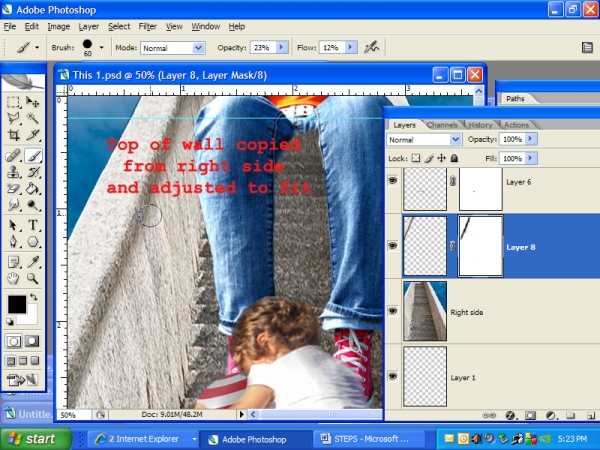Click Create new set folder icon
The height and width of the screenshot is (450, 600).
pyautogui.click(x=571, y=416)
